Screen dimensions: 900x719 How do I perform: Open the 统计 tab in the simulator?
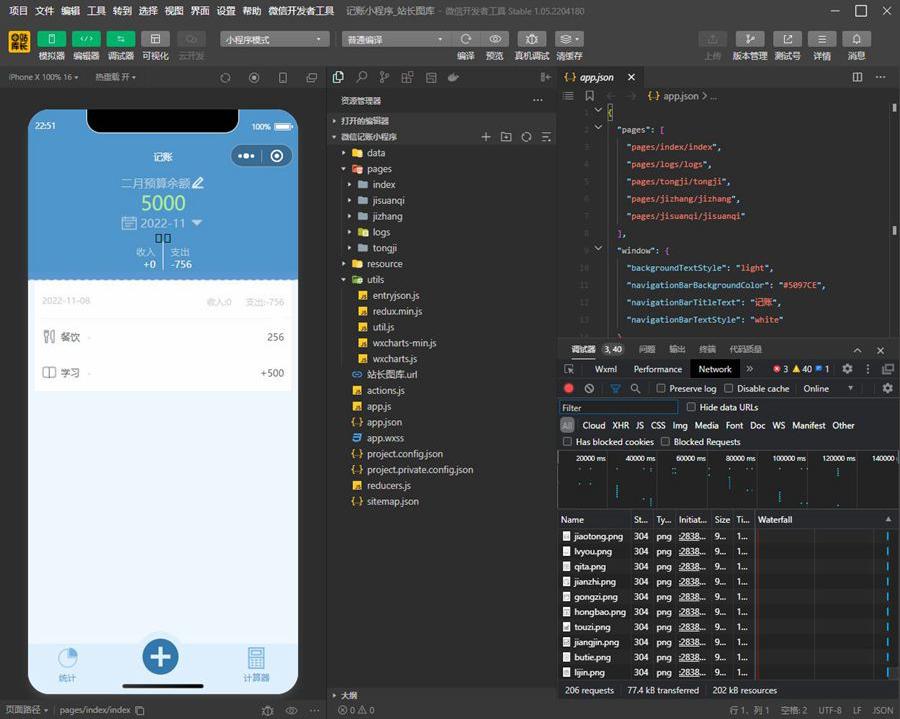pyautogui.click(x=68, y=664)
